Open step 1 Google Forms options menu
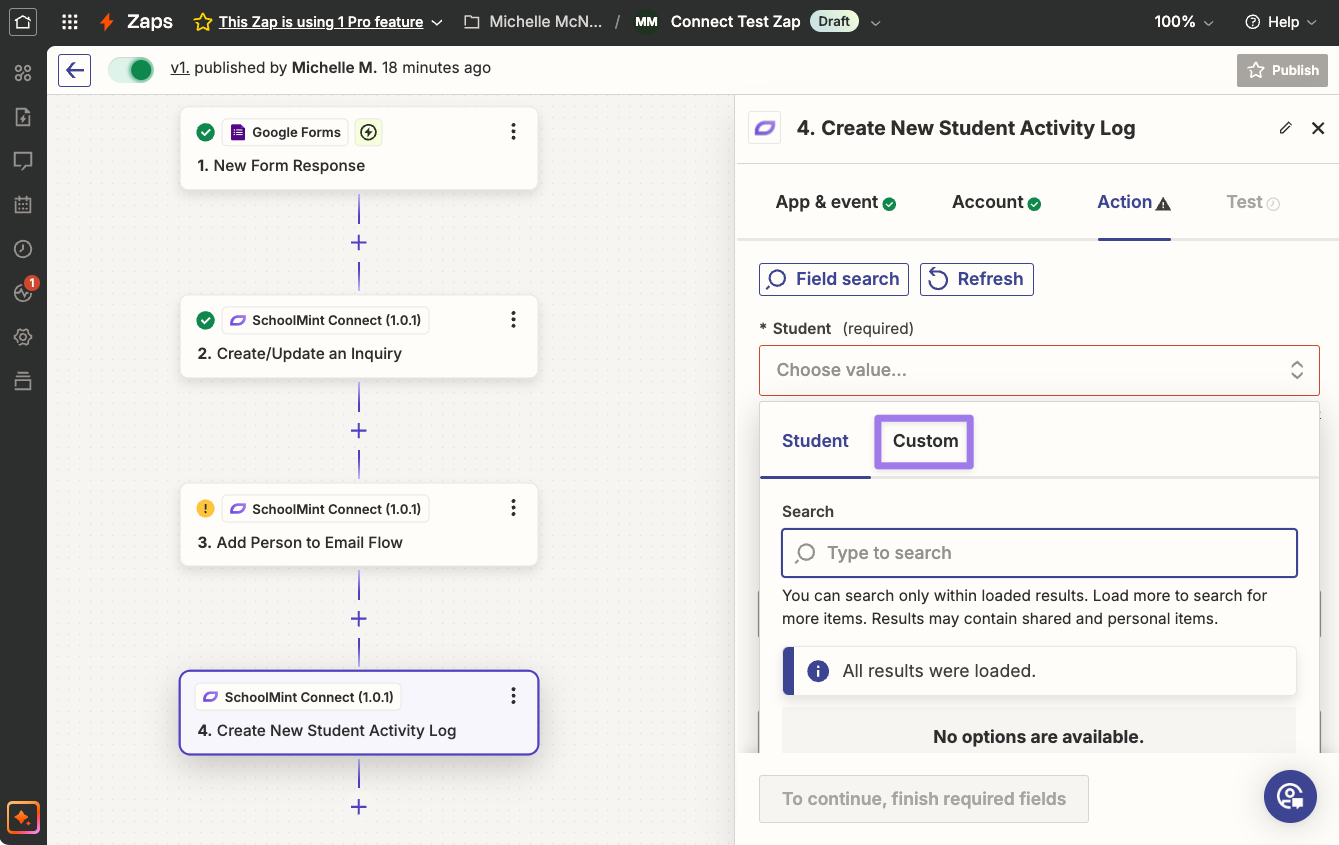The width and height of the screenshot is (1339, 845). tap(513, 132)
